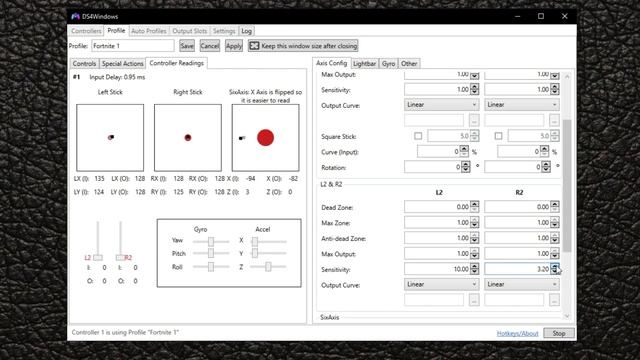Viewport: 640px width, 360px height.
Task: Open left stick custom curve ellipsis button
Action: [x=474, y=120]
